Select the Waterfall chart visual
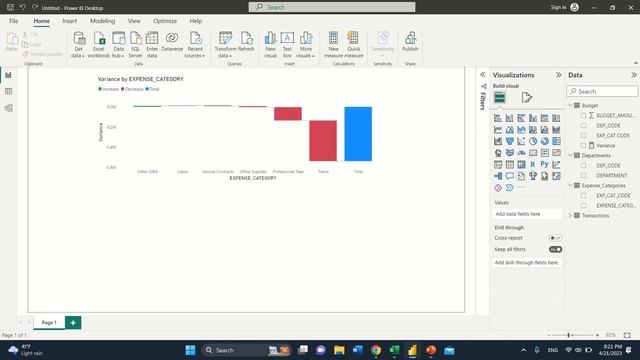Image resolution: width=640 pixels, height=360 pixels. pyautogui.click(x=498, y=141)
